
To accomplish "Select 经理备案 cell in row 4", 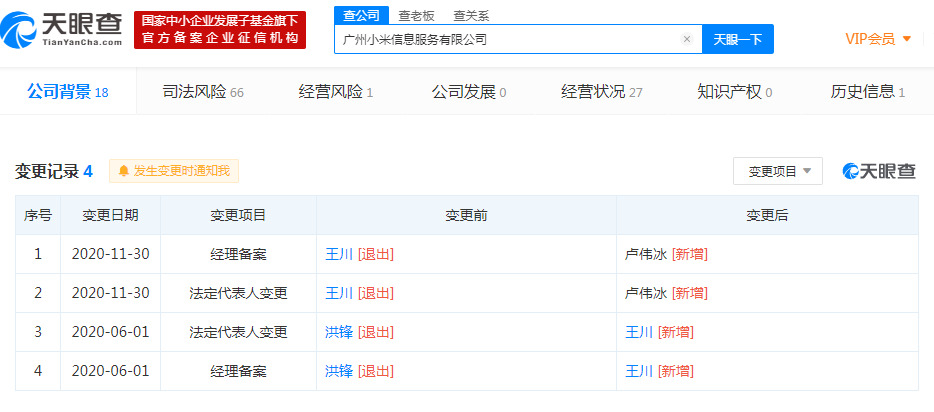I will 238,372.
